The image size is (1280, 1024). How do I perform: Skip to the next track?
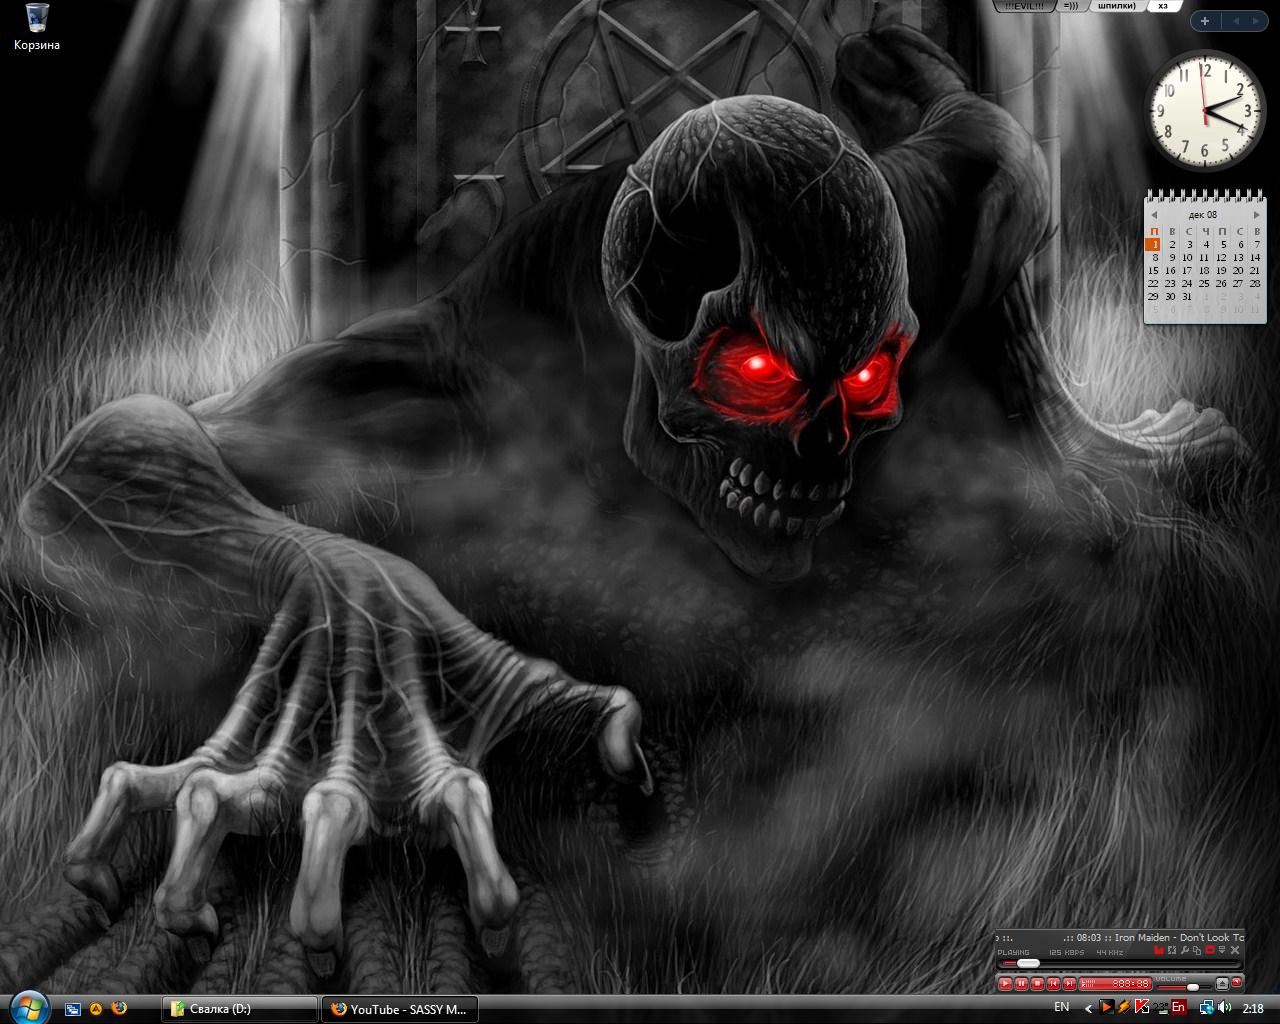(x=1069, y=984)
